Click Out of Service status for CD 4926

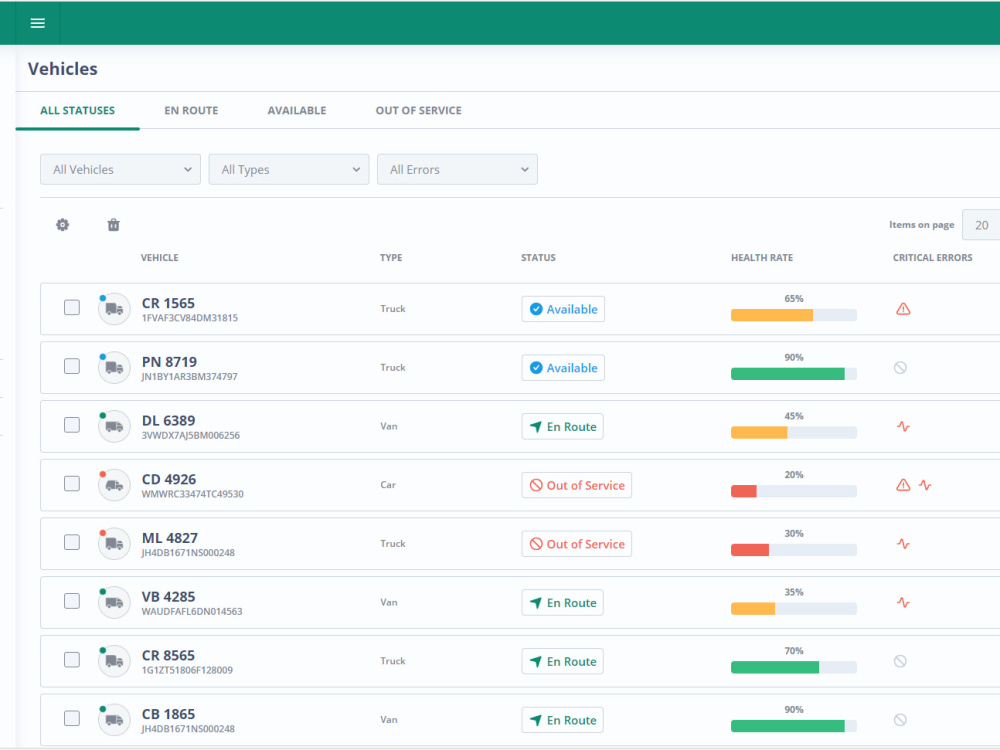pyautogui.click(x=577, y=485)
